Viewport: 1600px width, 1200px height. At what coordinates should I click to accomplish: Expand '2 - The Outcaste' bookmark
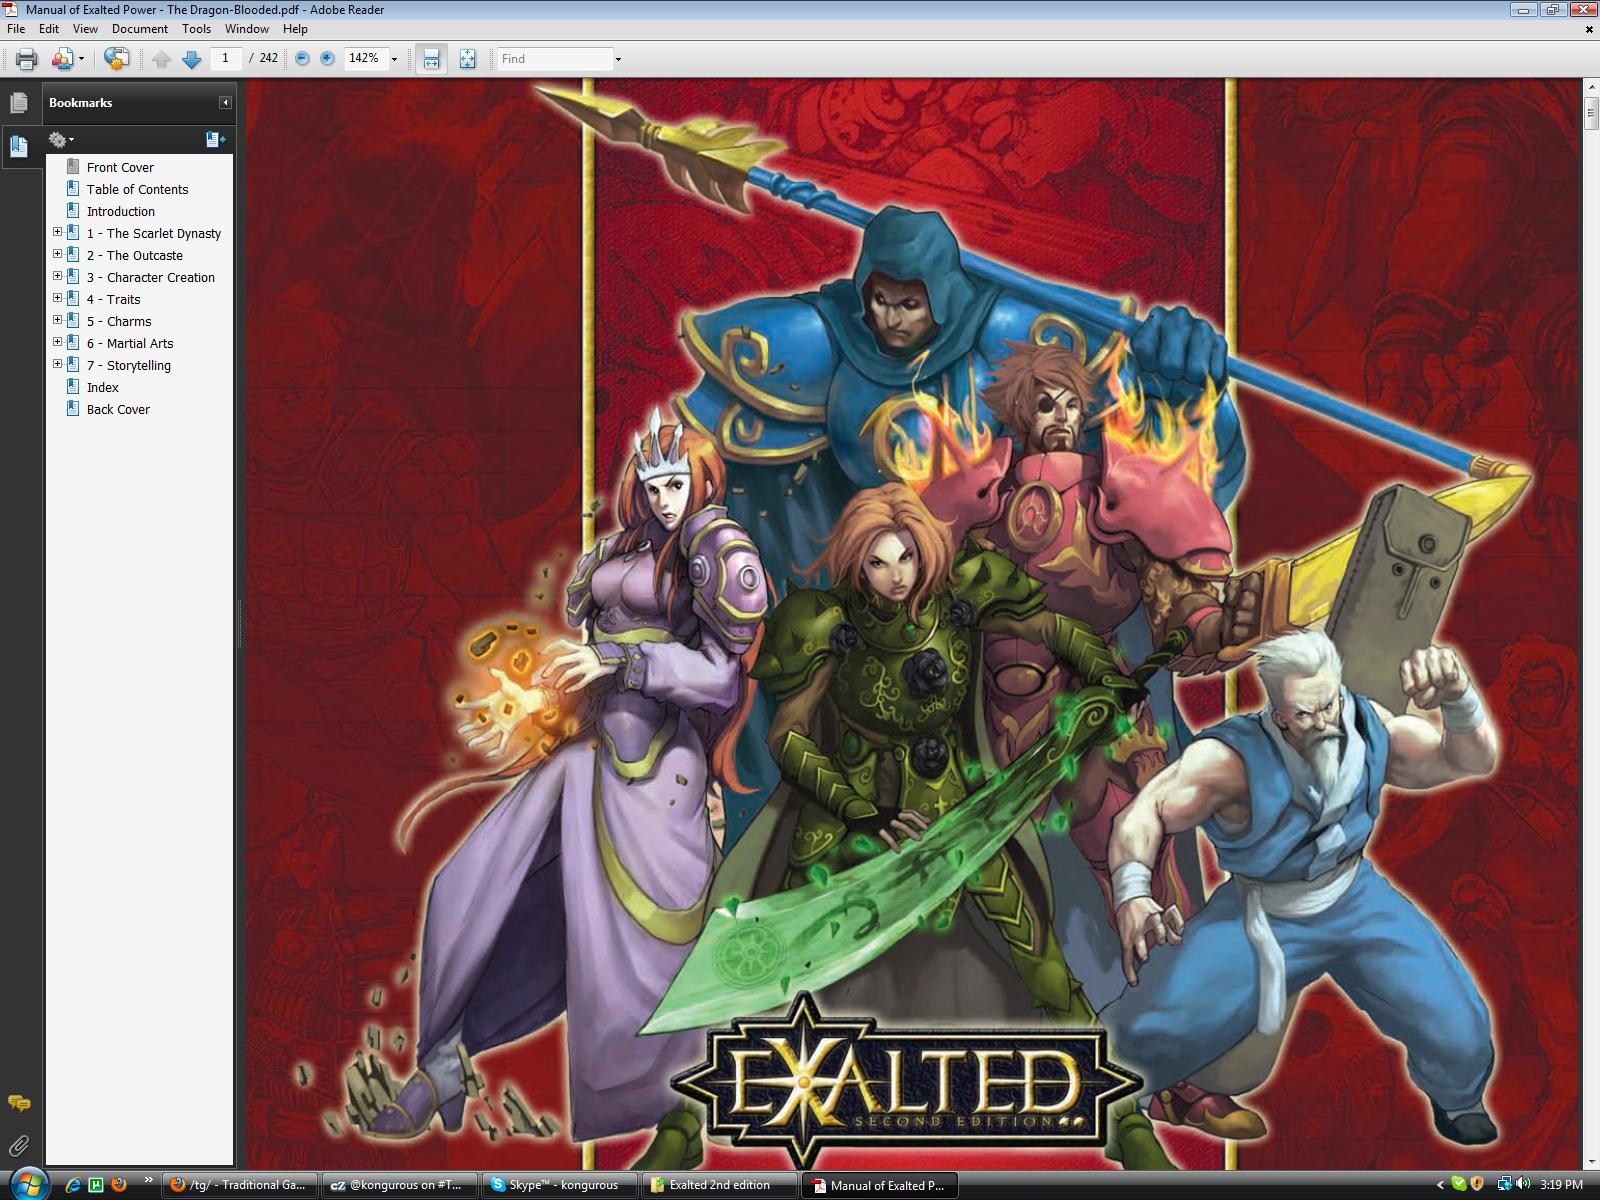57,254
